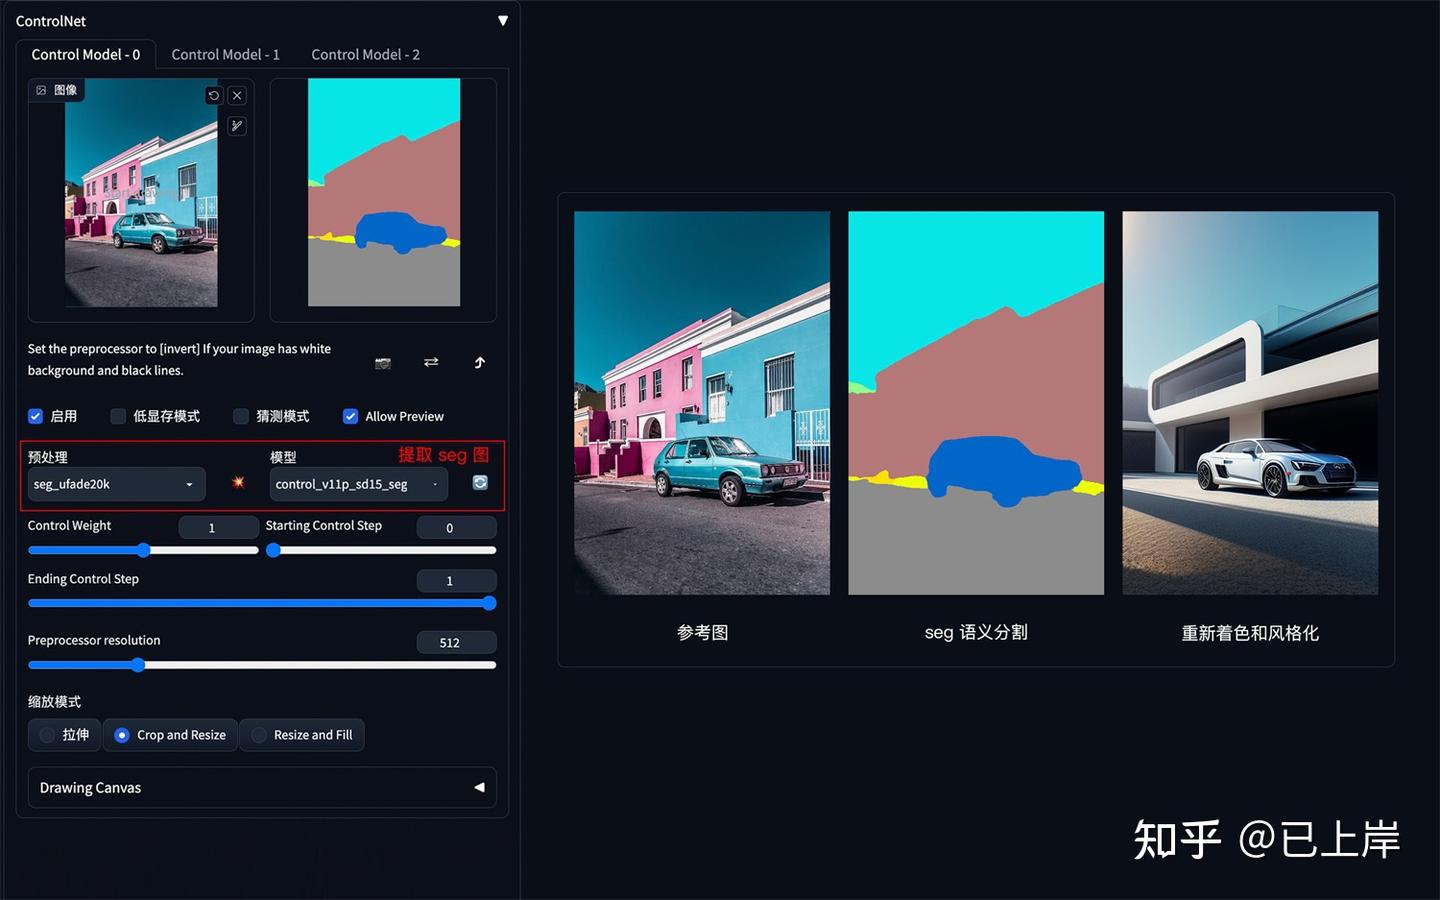Screen dimensions: 1440x900
Task: Refresh the model list with the blue refresh icon
Action: (480, 482)
